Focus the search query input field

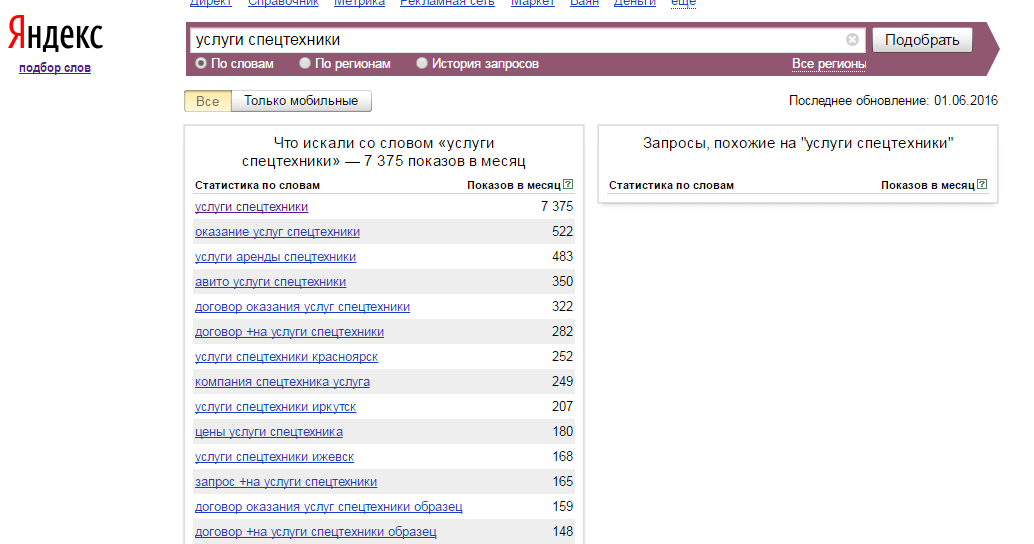point(515,40)
